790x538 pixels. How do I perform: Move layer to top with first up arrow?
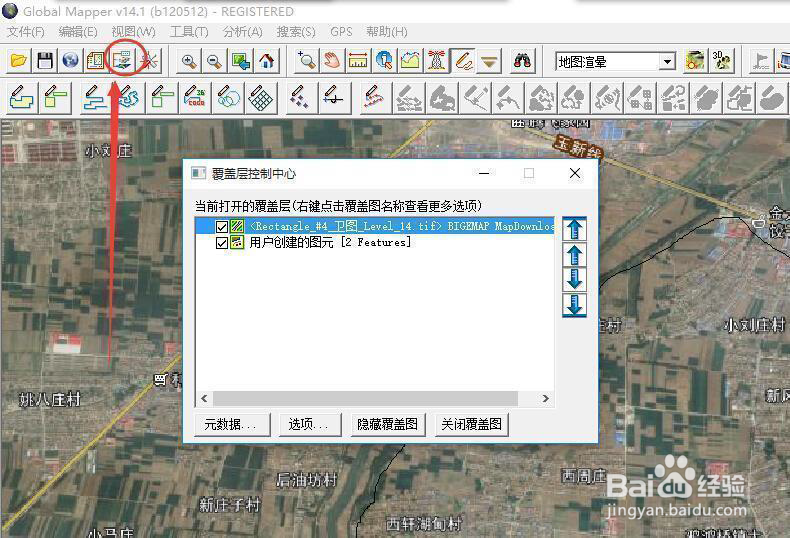click(574, 229)
